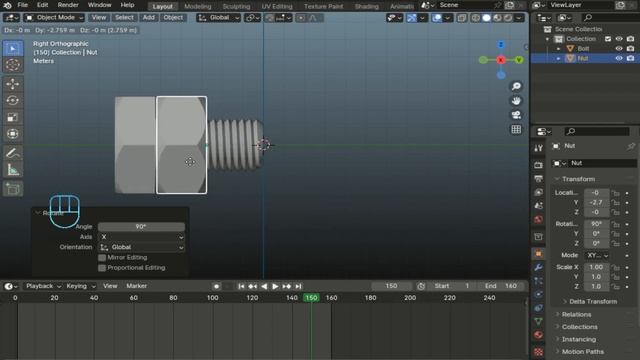640x360 pixels.
Task: Play the animation forward
Action: [275, 287]
